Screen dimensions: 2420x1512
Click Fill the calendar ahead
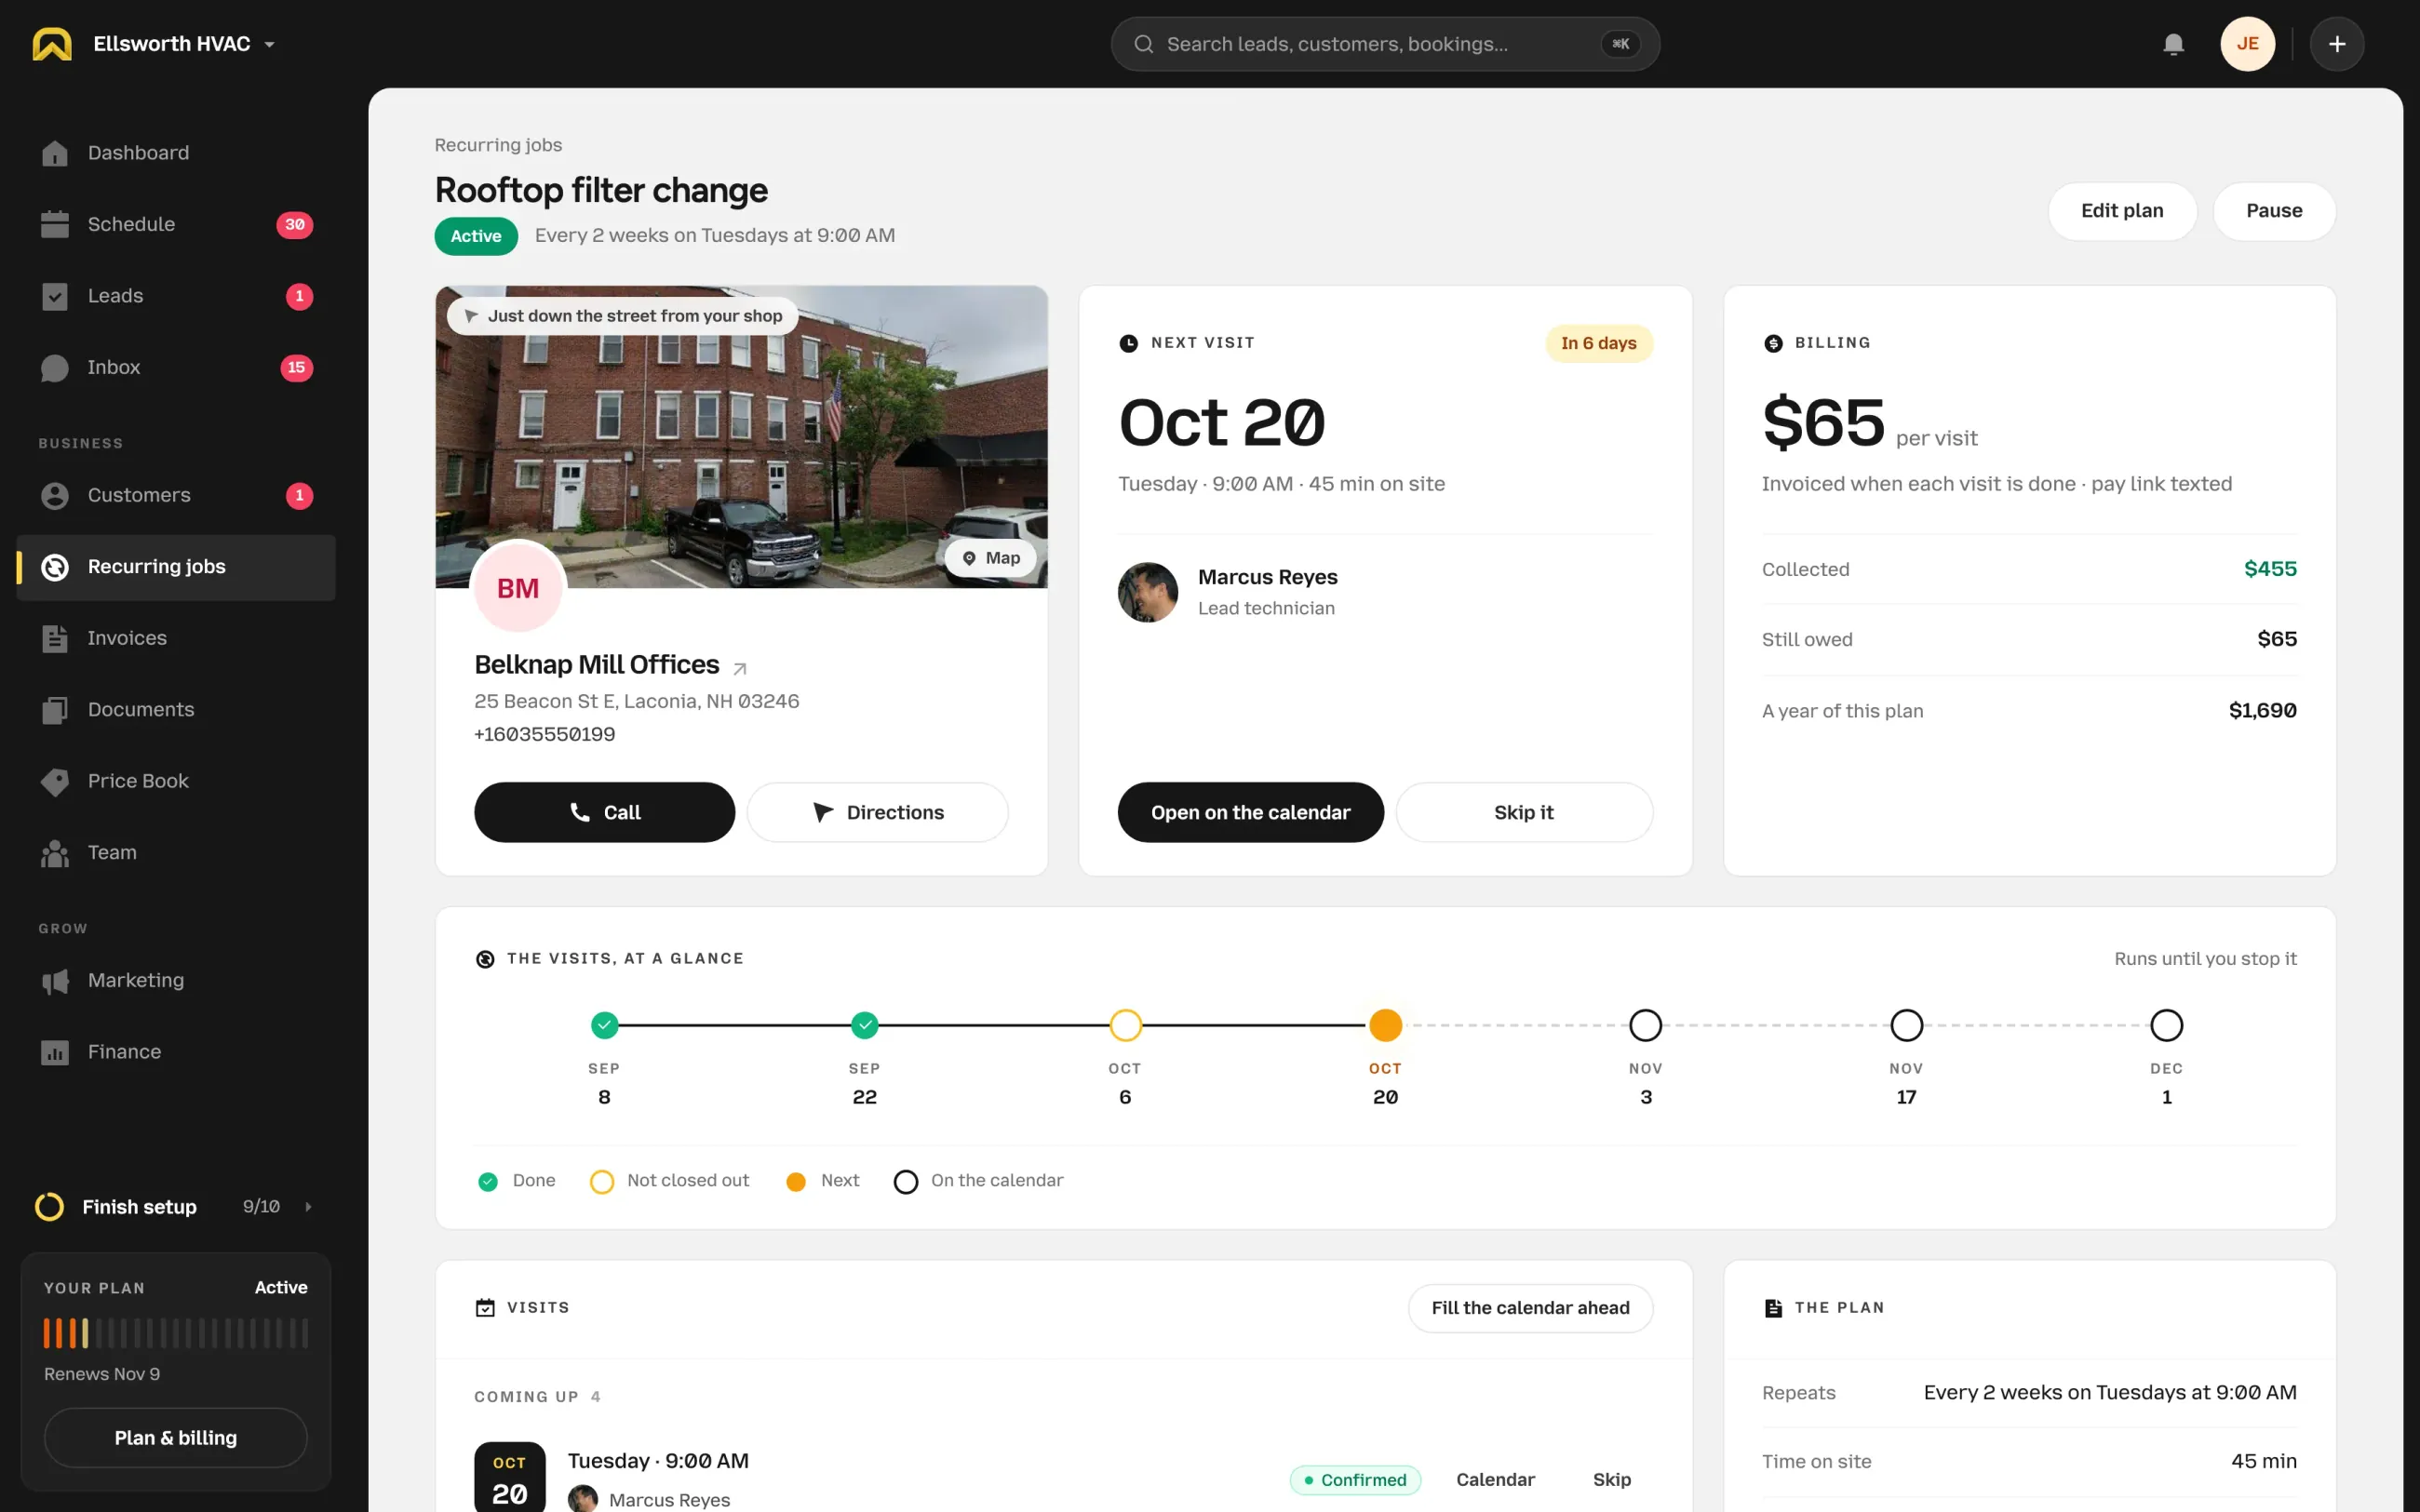click(x=1530, y=1308)
